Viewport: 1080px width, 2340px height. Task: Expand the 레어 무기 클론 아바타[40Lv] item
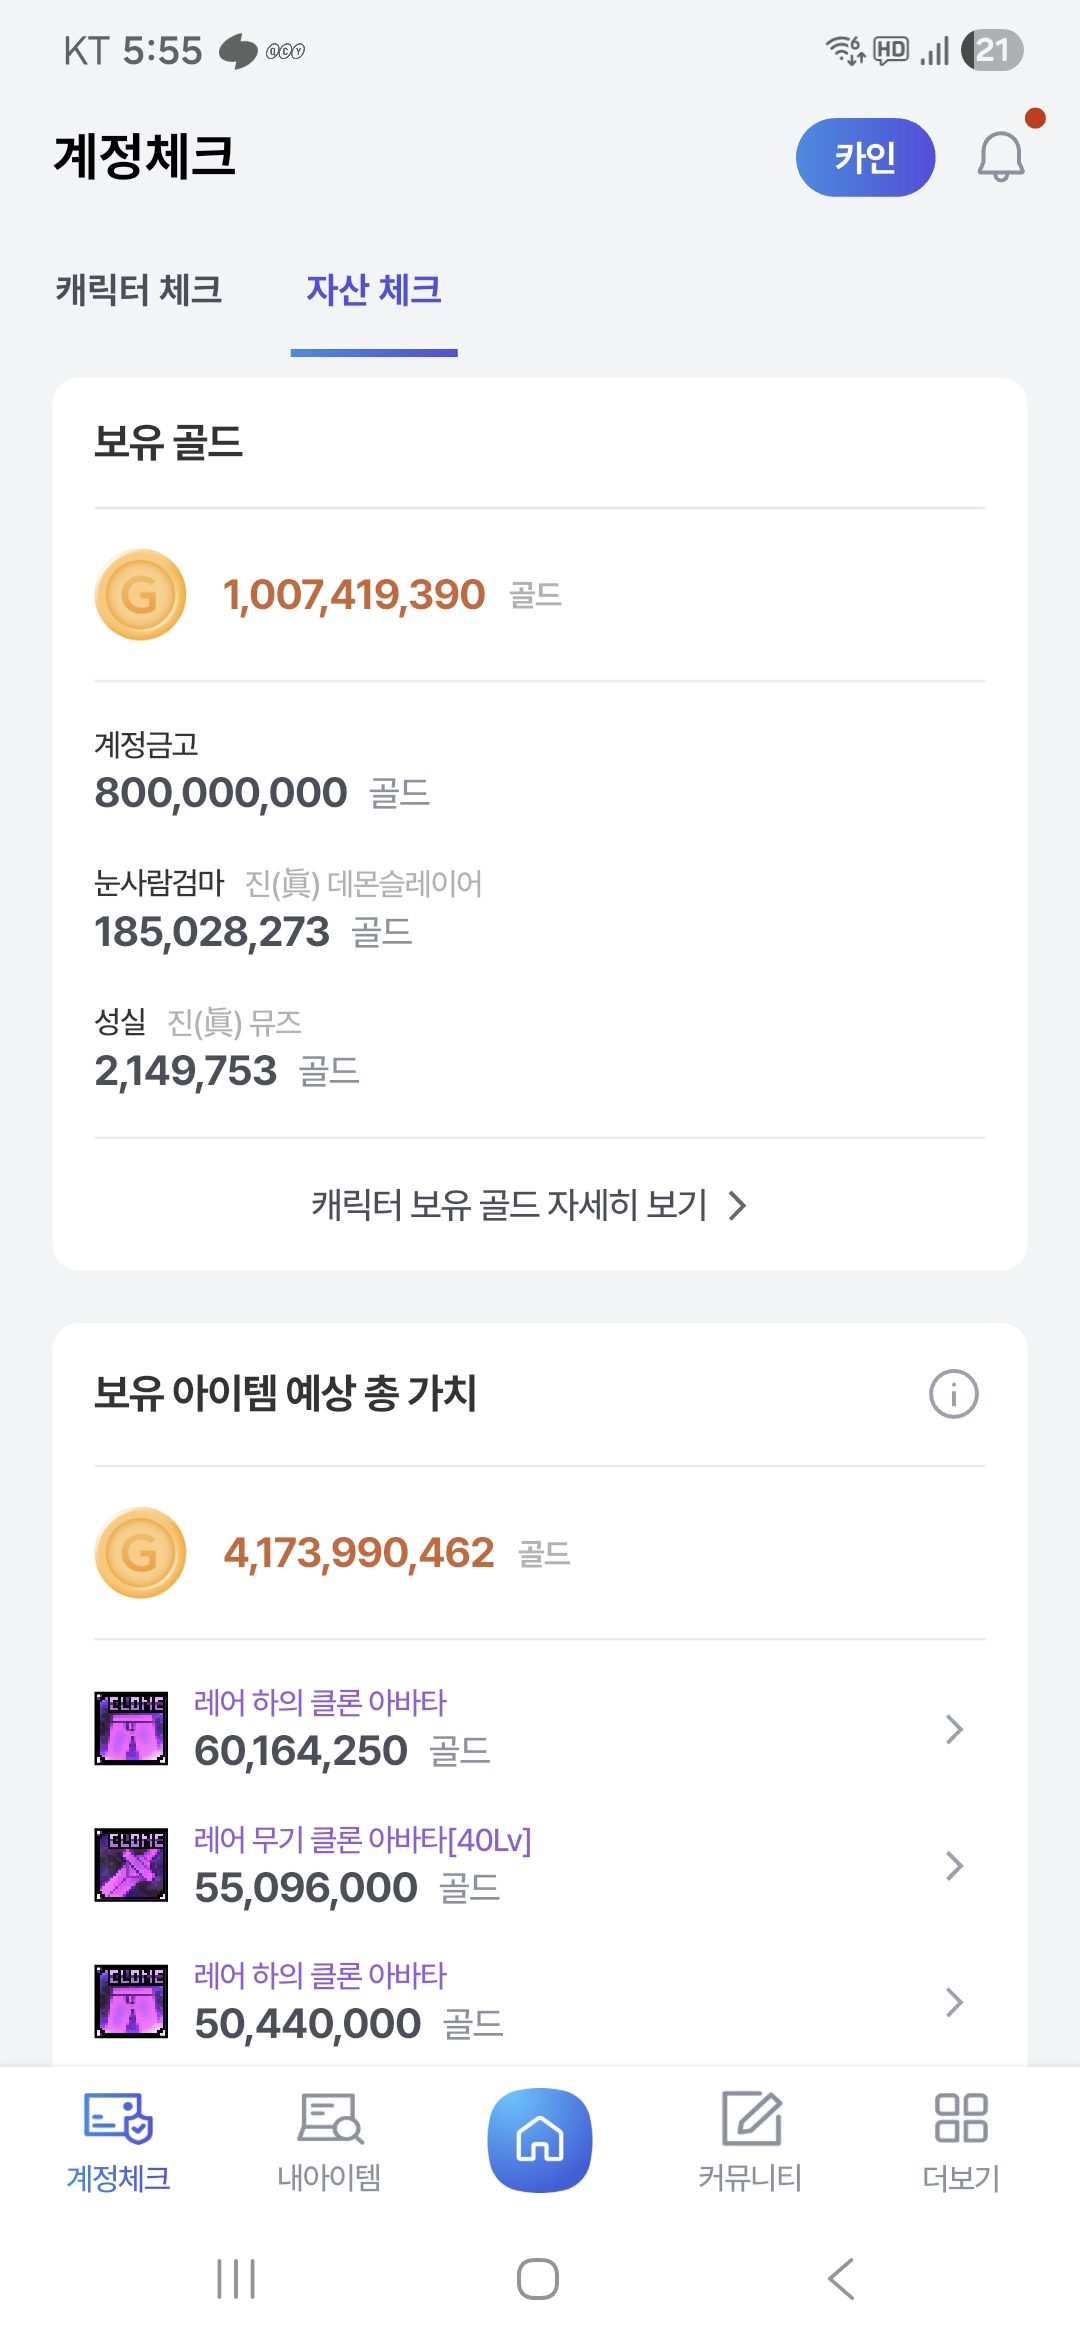954,1866
